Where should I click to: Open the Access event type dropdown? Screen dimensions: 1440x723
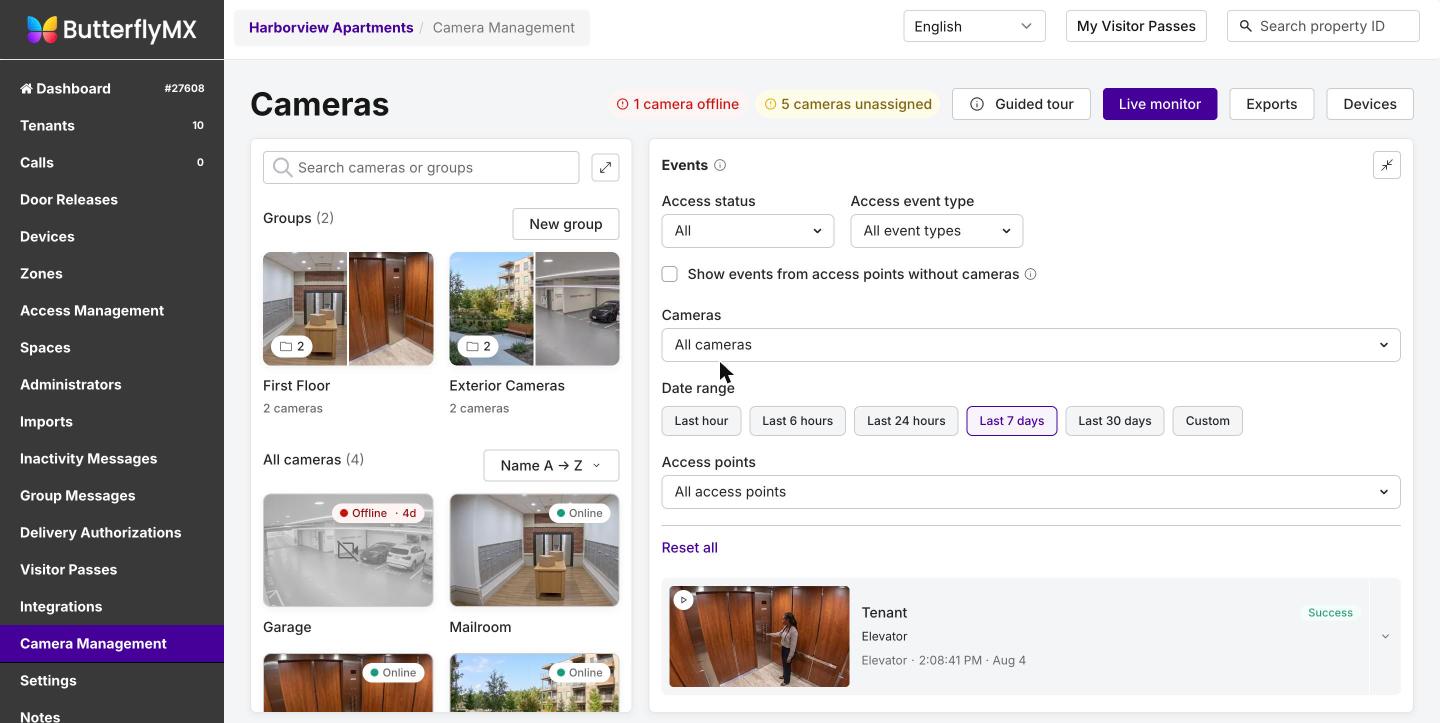point(937,231)
